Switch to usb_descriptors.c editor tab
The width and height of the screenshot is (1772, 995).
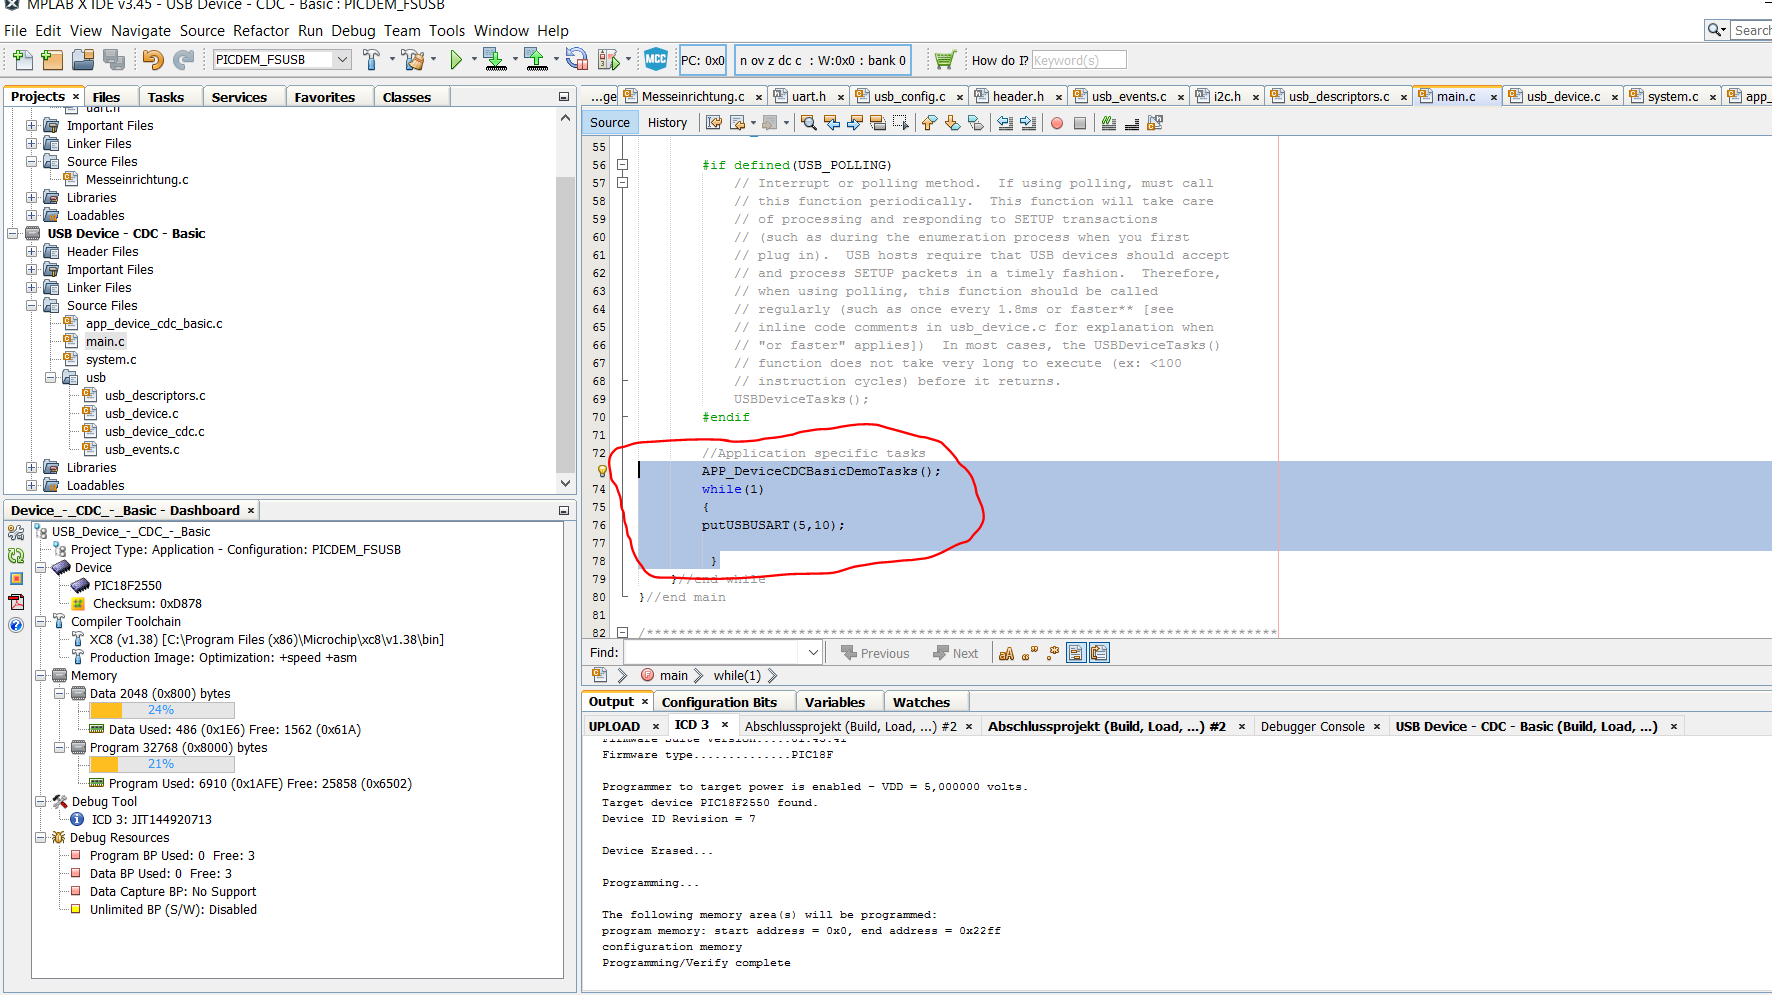pos(1338,97)
